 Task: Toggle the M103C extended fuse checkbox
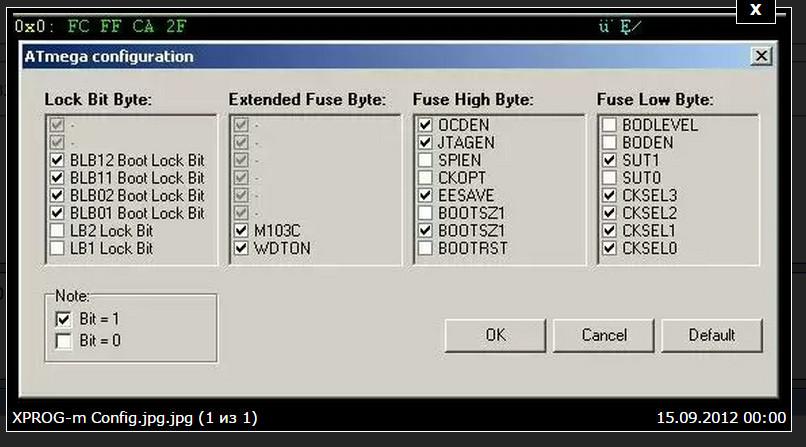pyautogui.click(x=241, y=231)
